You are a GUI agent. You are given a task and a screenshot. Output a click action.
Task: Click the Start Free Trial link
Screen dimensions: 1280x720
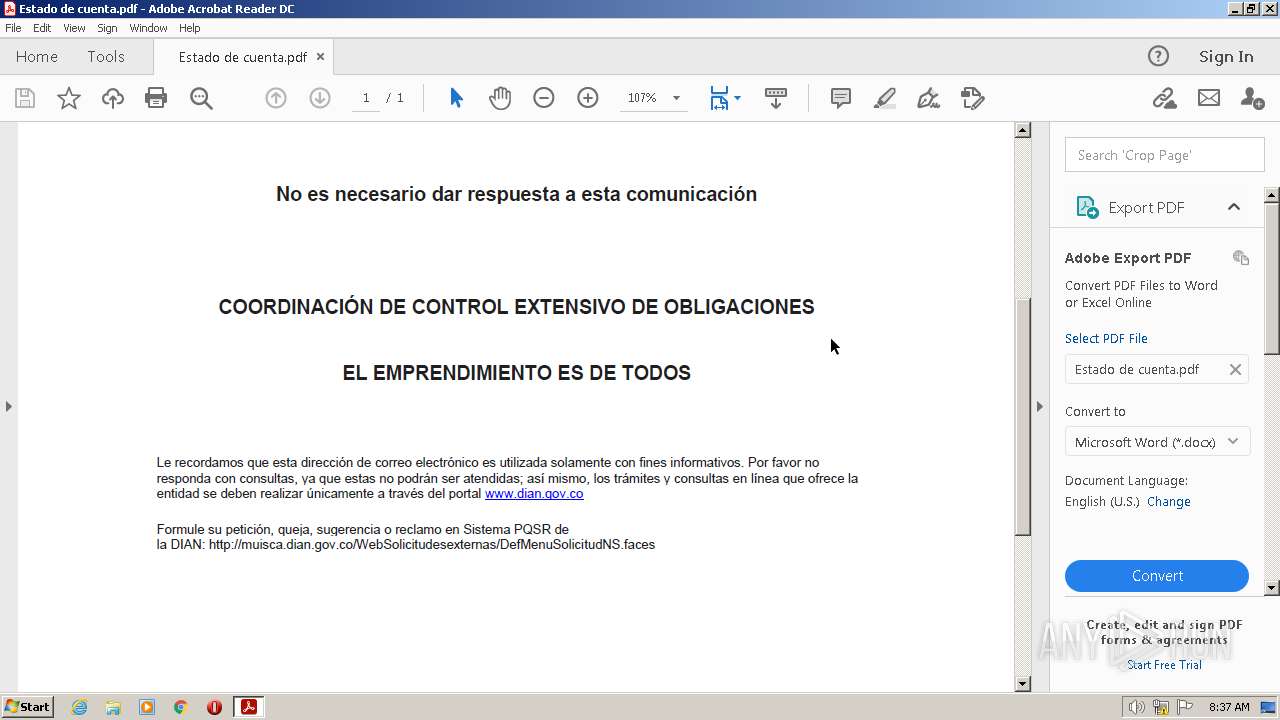point(1164,665)
